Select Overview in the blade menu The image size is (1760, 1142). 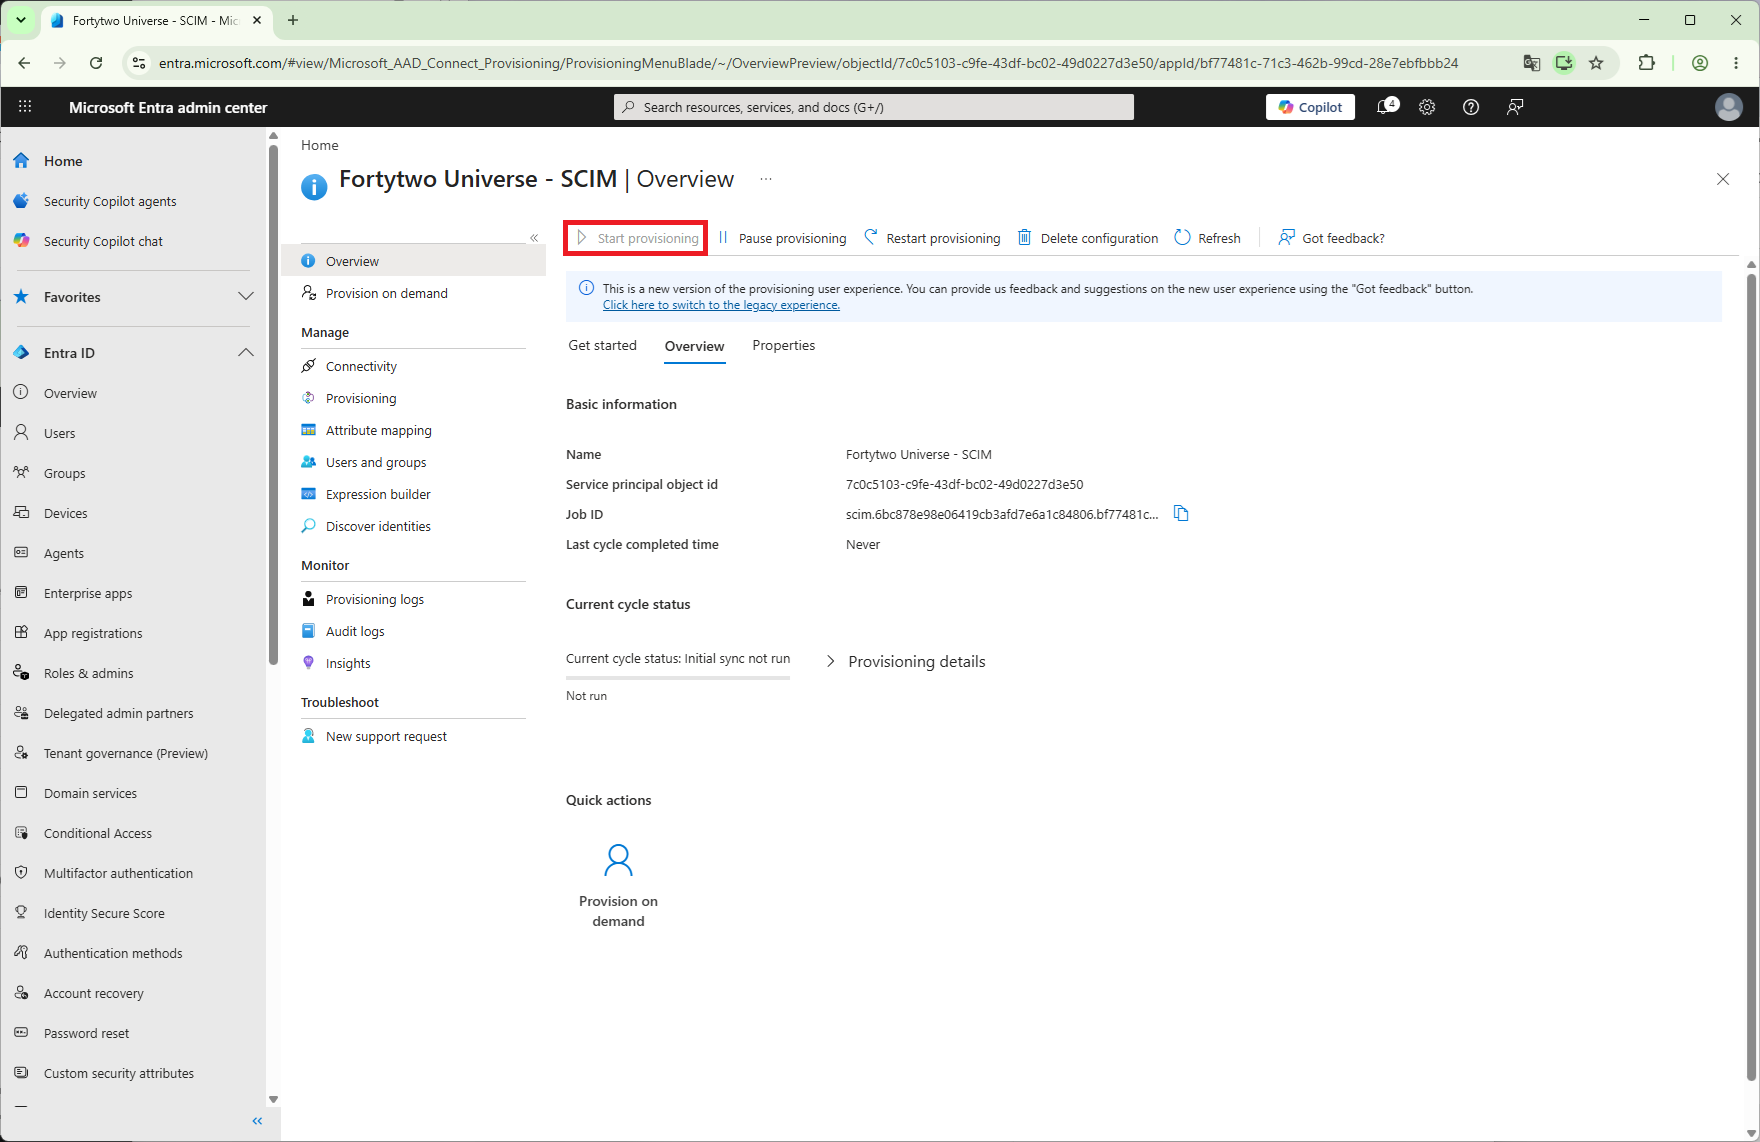coord(414,261)
